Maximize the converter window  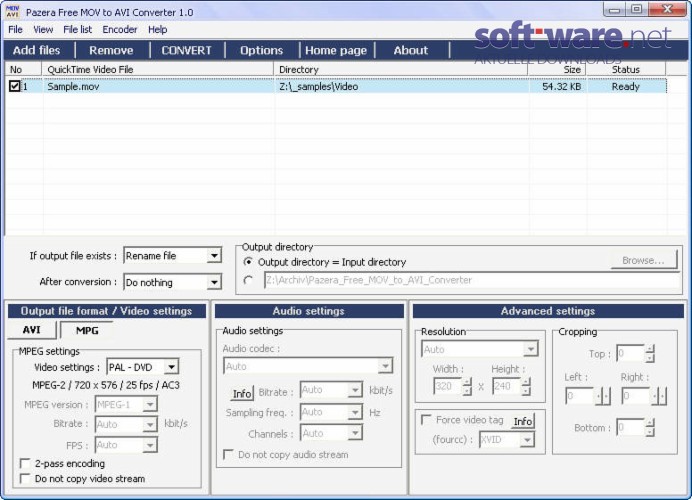(636, 9)
